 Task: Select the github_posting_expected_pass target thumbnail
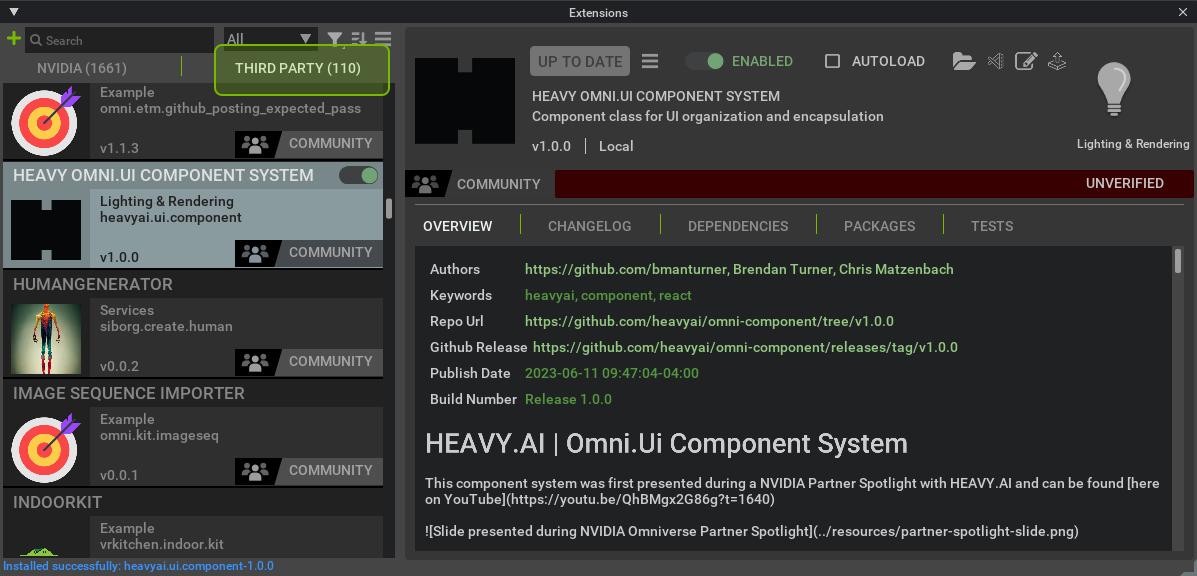46,121
